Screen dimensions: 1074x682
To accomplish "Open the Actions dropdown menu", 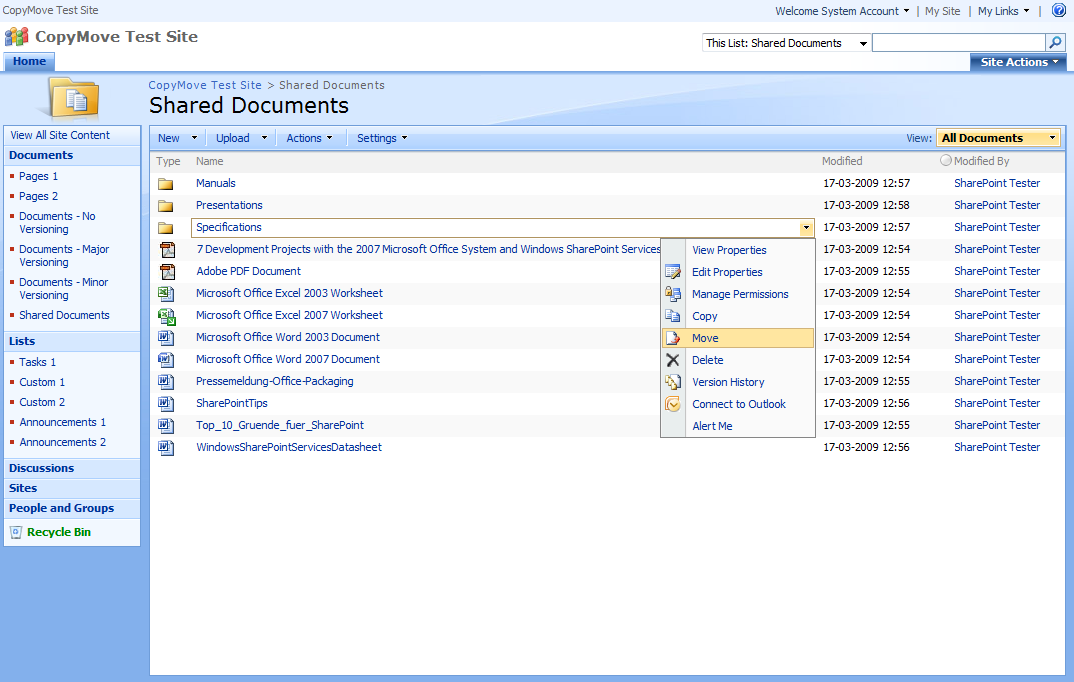I will [x=310, y=138].
